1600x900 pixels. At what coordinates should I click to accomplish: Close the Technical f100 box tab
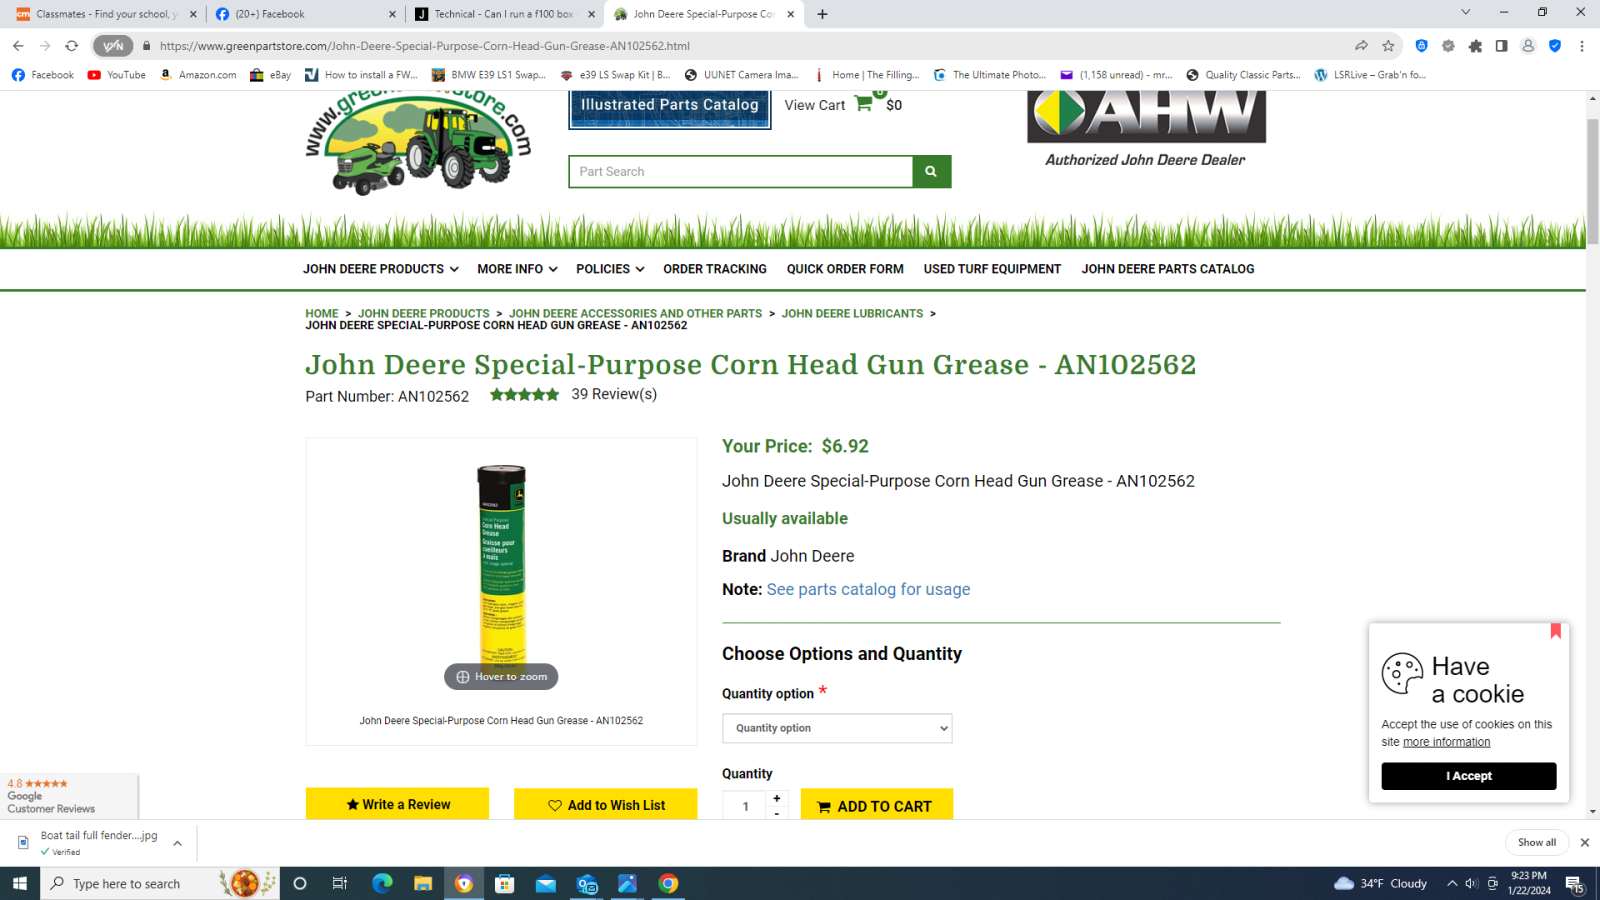pyautogui.click(x=591, y=14)
